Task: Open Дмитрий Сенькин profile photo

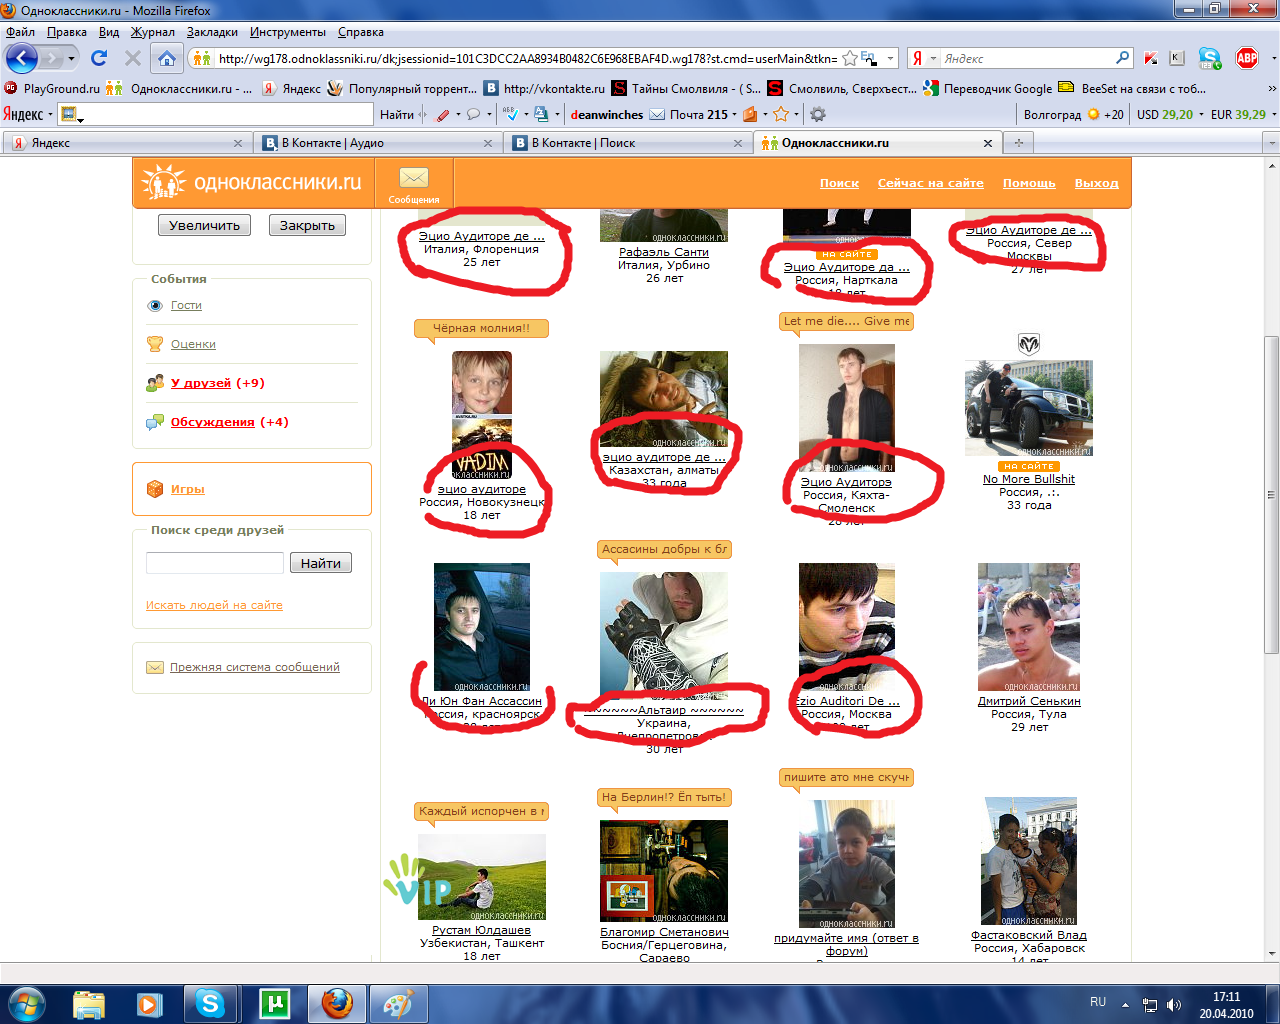Action: pos(1029,628)
